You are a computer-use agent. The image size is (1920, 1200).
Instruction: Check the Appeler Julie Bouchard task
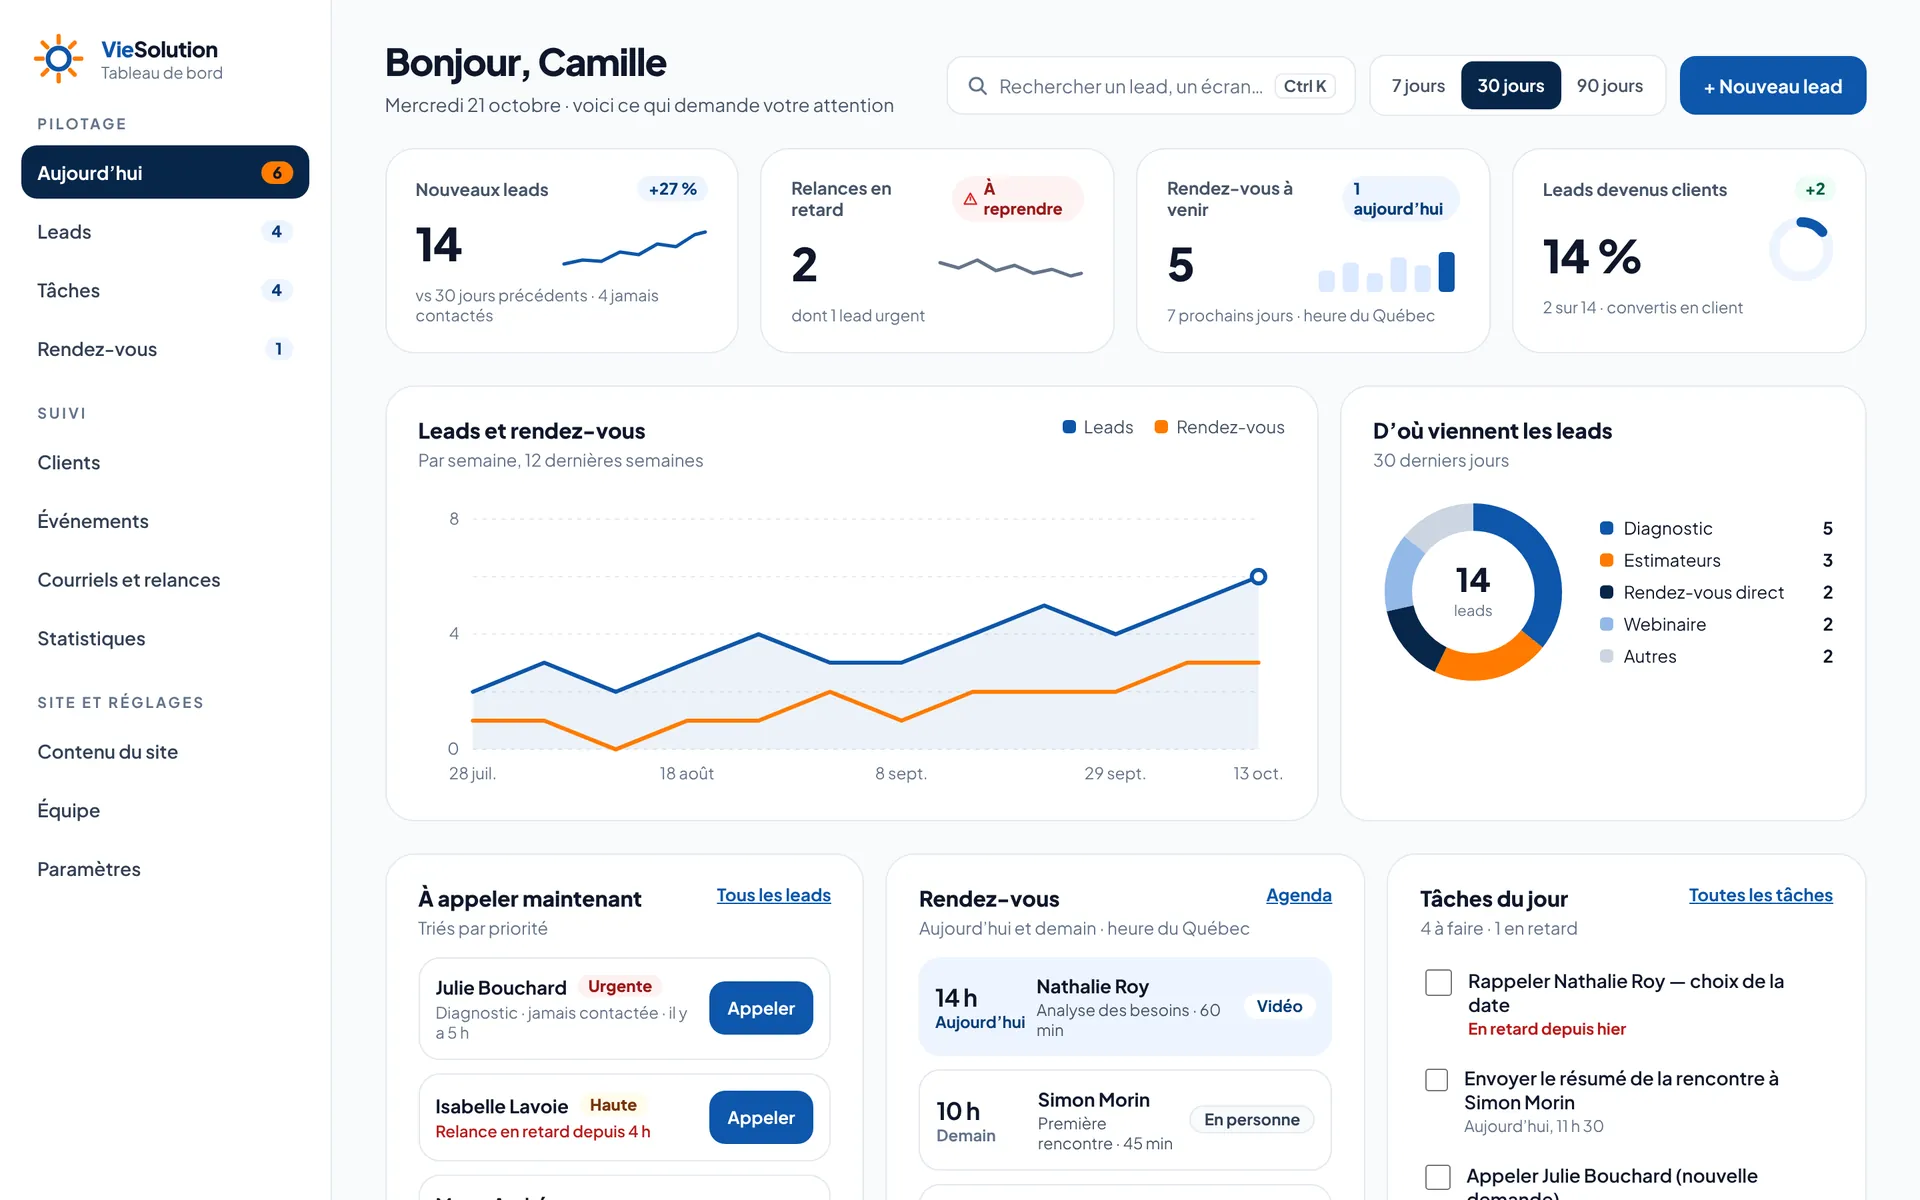point(1438,1177)
